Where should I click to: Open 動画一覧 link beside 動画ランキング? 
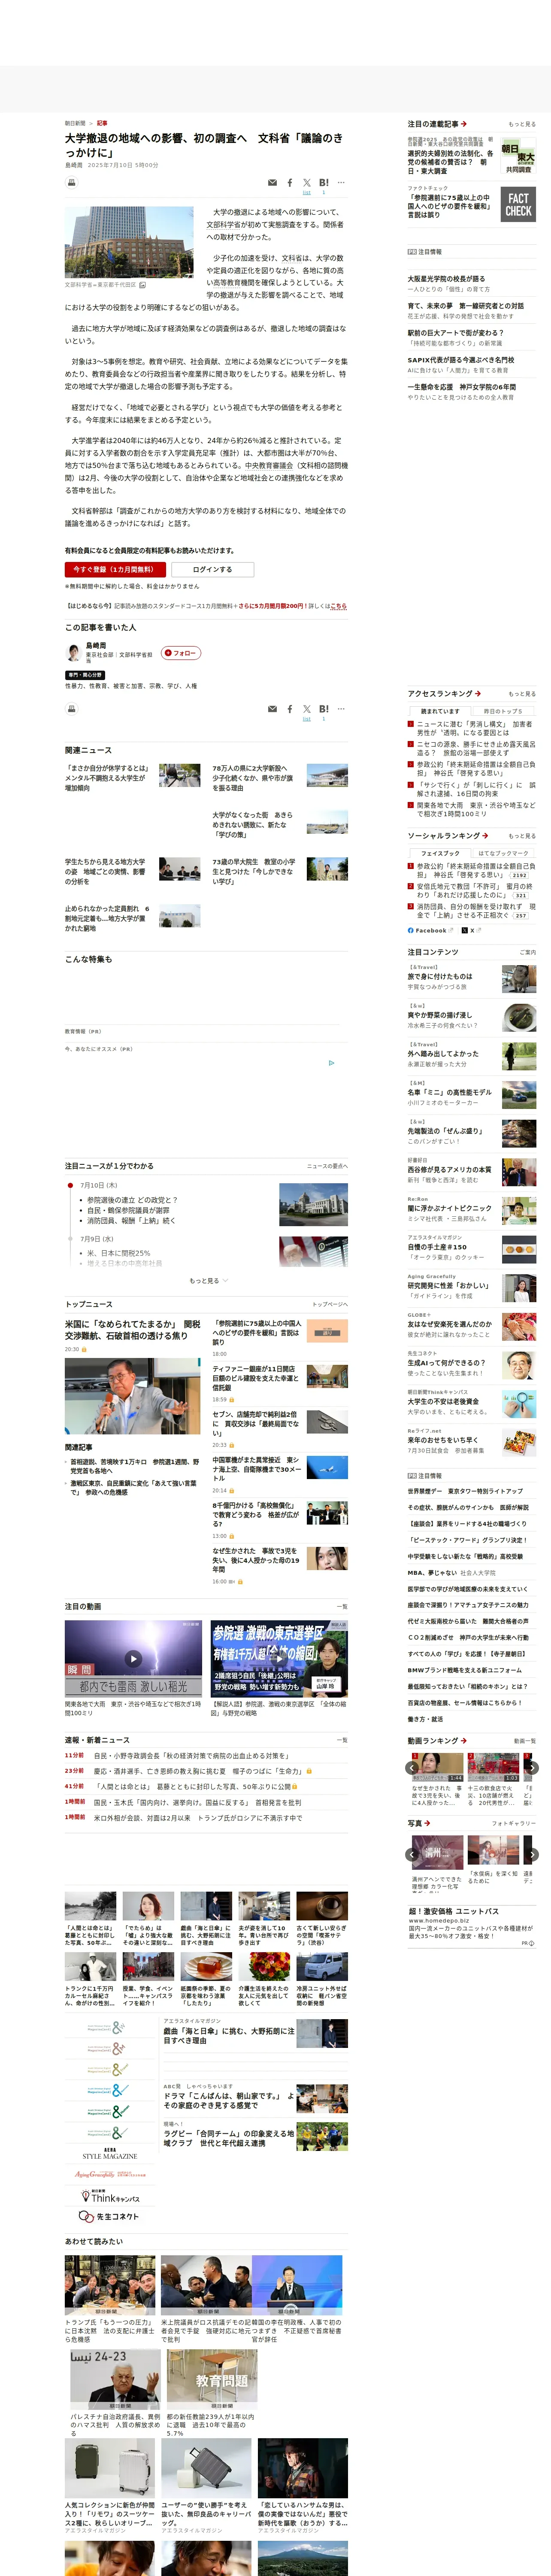pyautogui.click(x=524, y=1741)
